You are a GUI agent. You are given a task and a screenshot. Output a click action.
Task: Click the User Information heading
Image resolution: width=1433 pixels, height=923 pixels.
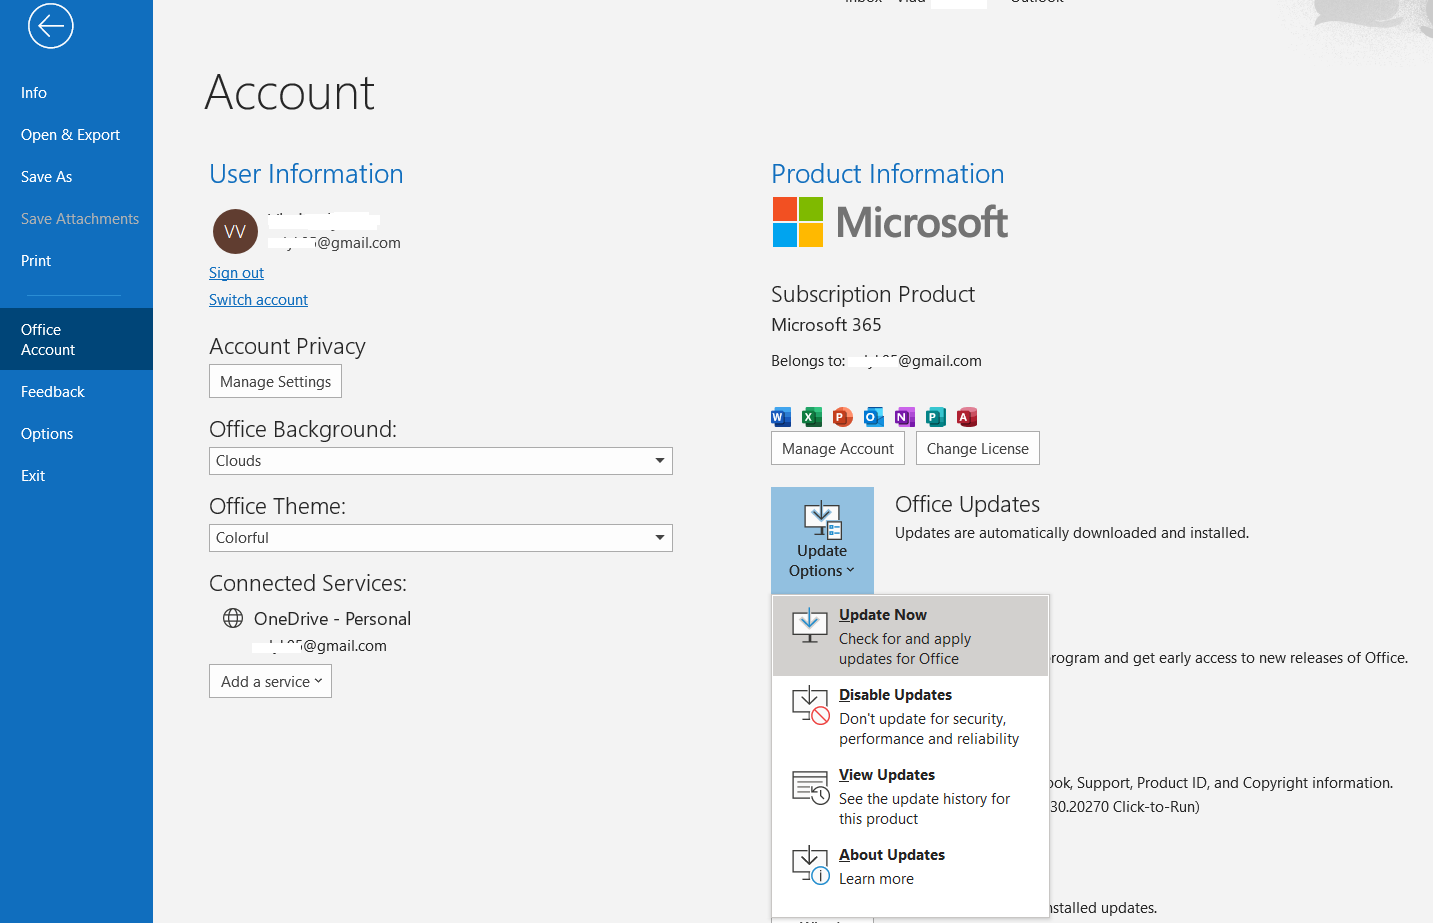306,174
